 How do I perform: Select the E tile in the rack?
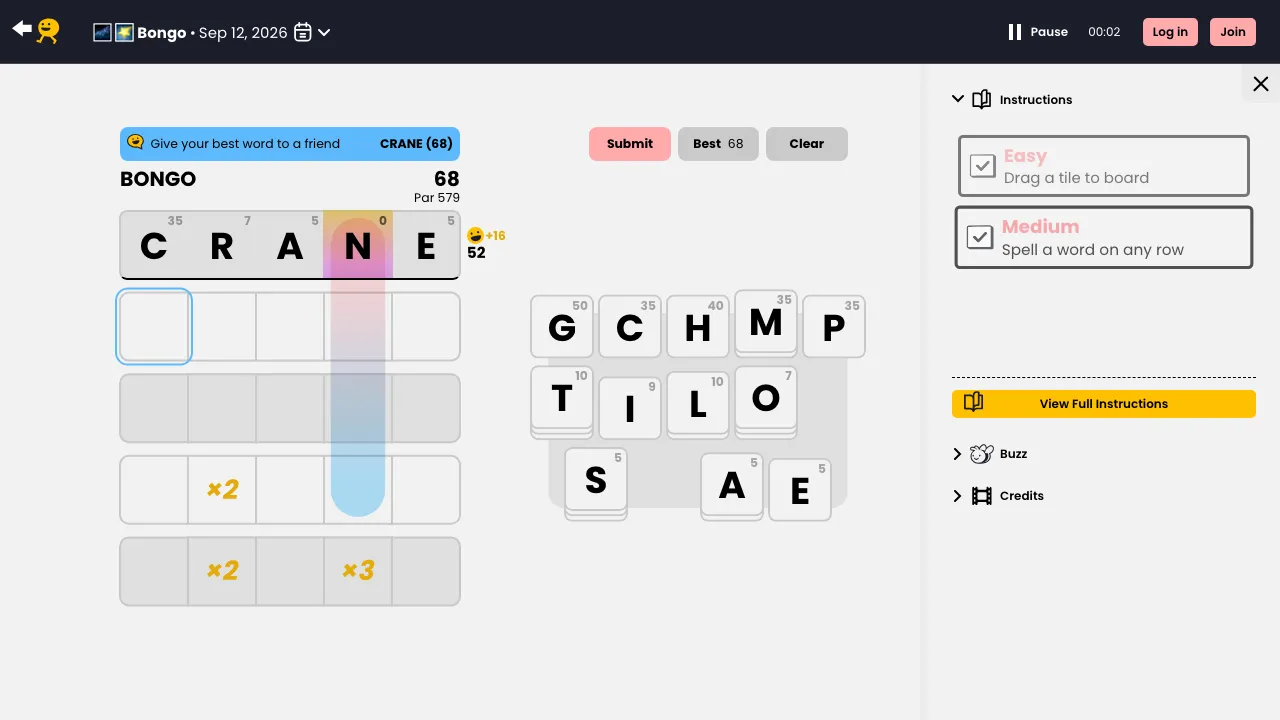coord(800,490)
